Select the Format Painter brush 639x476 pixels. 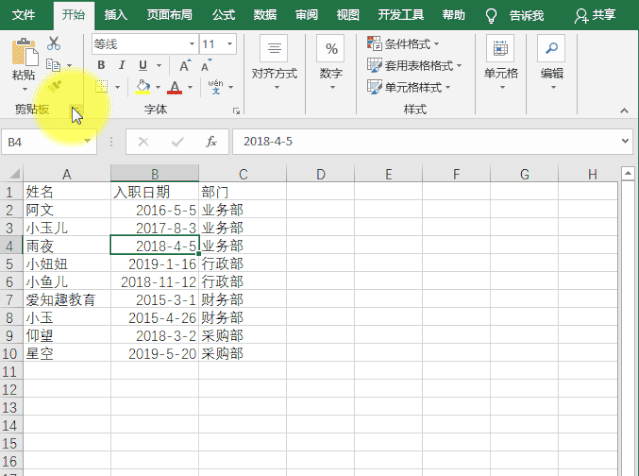coord(55,86)
